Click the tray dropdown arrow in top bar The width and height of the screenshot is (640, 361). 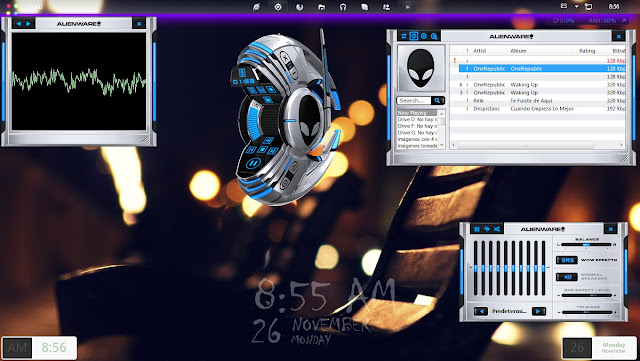tap(576, 7)
